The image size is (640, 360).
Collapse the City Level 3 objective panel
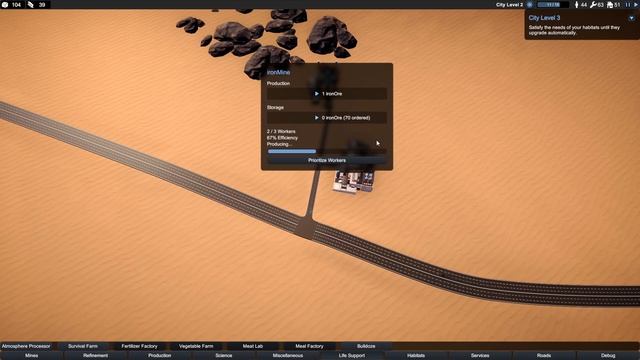631,18
